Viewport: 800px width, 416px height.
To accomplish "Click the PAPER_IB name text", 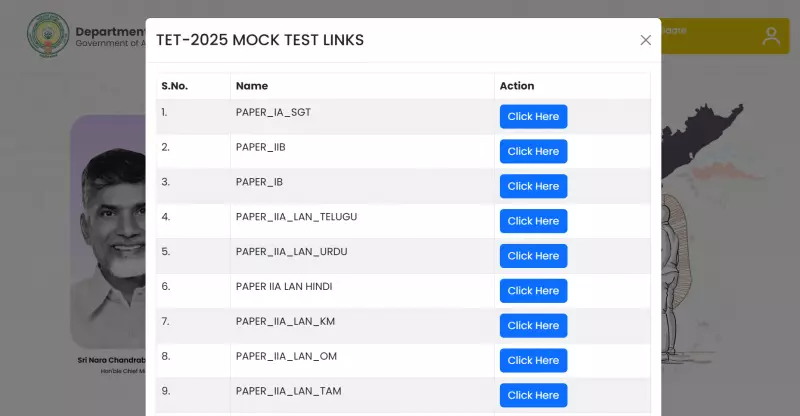I will pos(259,182).
